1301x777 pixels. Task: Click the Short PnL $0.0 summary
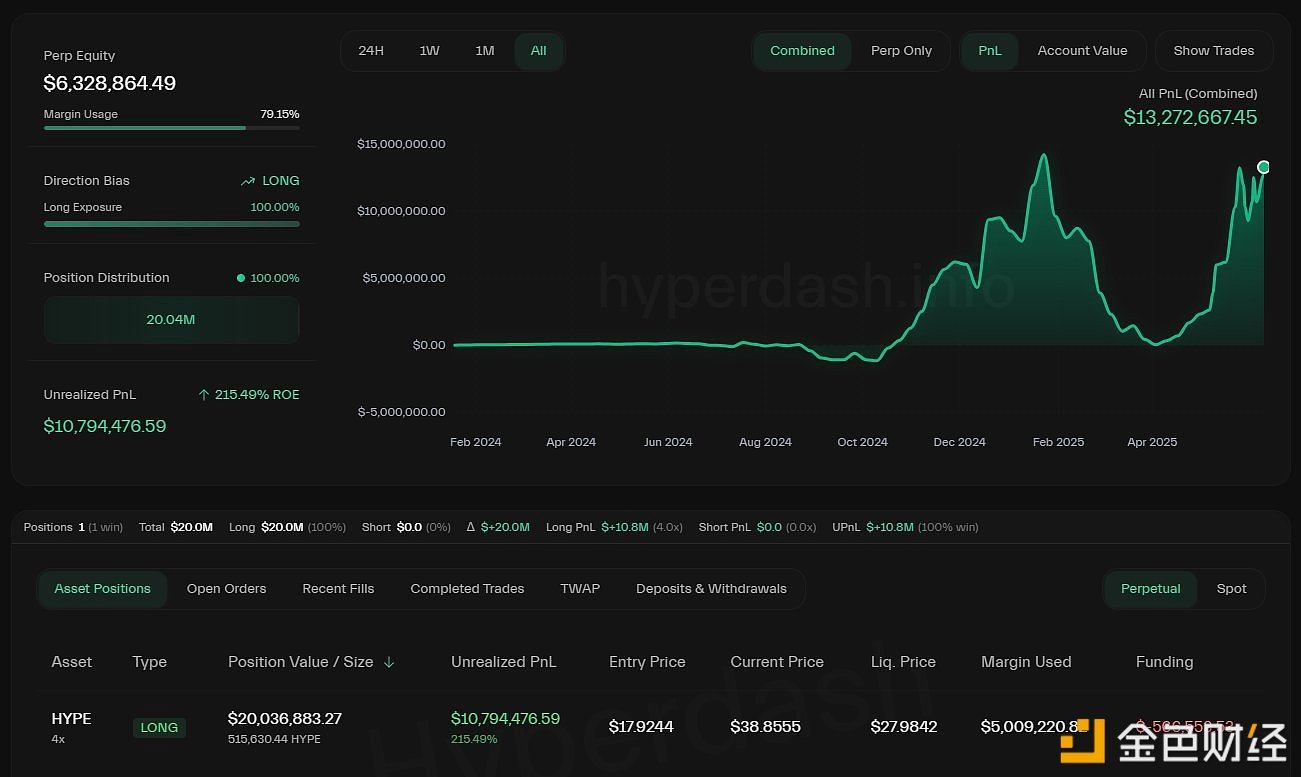click(757, 527)
